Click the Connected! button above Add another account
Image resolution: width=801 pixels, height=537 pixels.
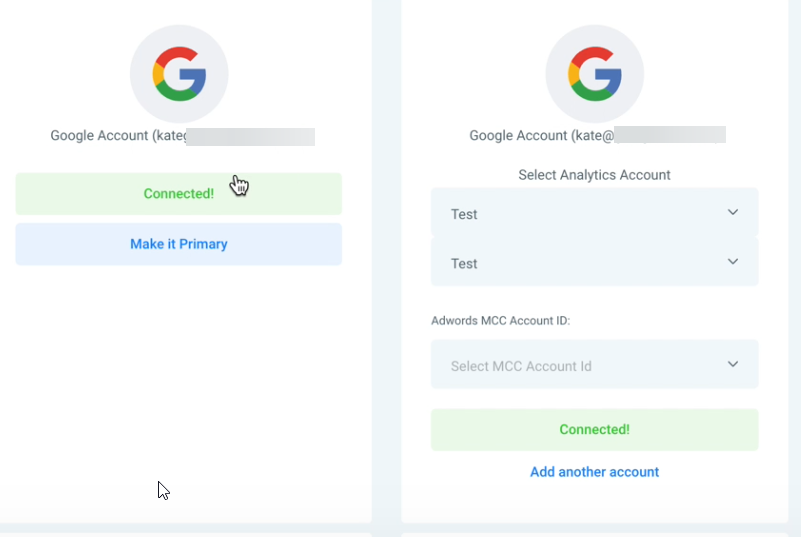click(595, 430)
